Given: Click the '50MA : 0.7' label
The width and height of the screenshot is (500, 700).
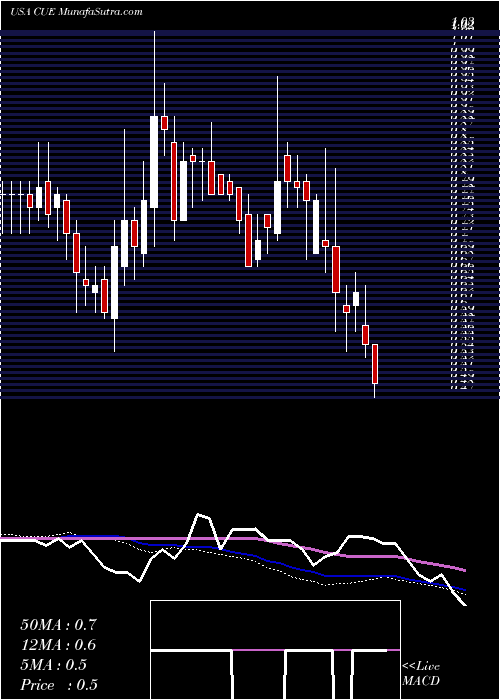Looking at the screenshot, I should tap(58, 625).
